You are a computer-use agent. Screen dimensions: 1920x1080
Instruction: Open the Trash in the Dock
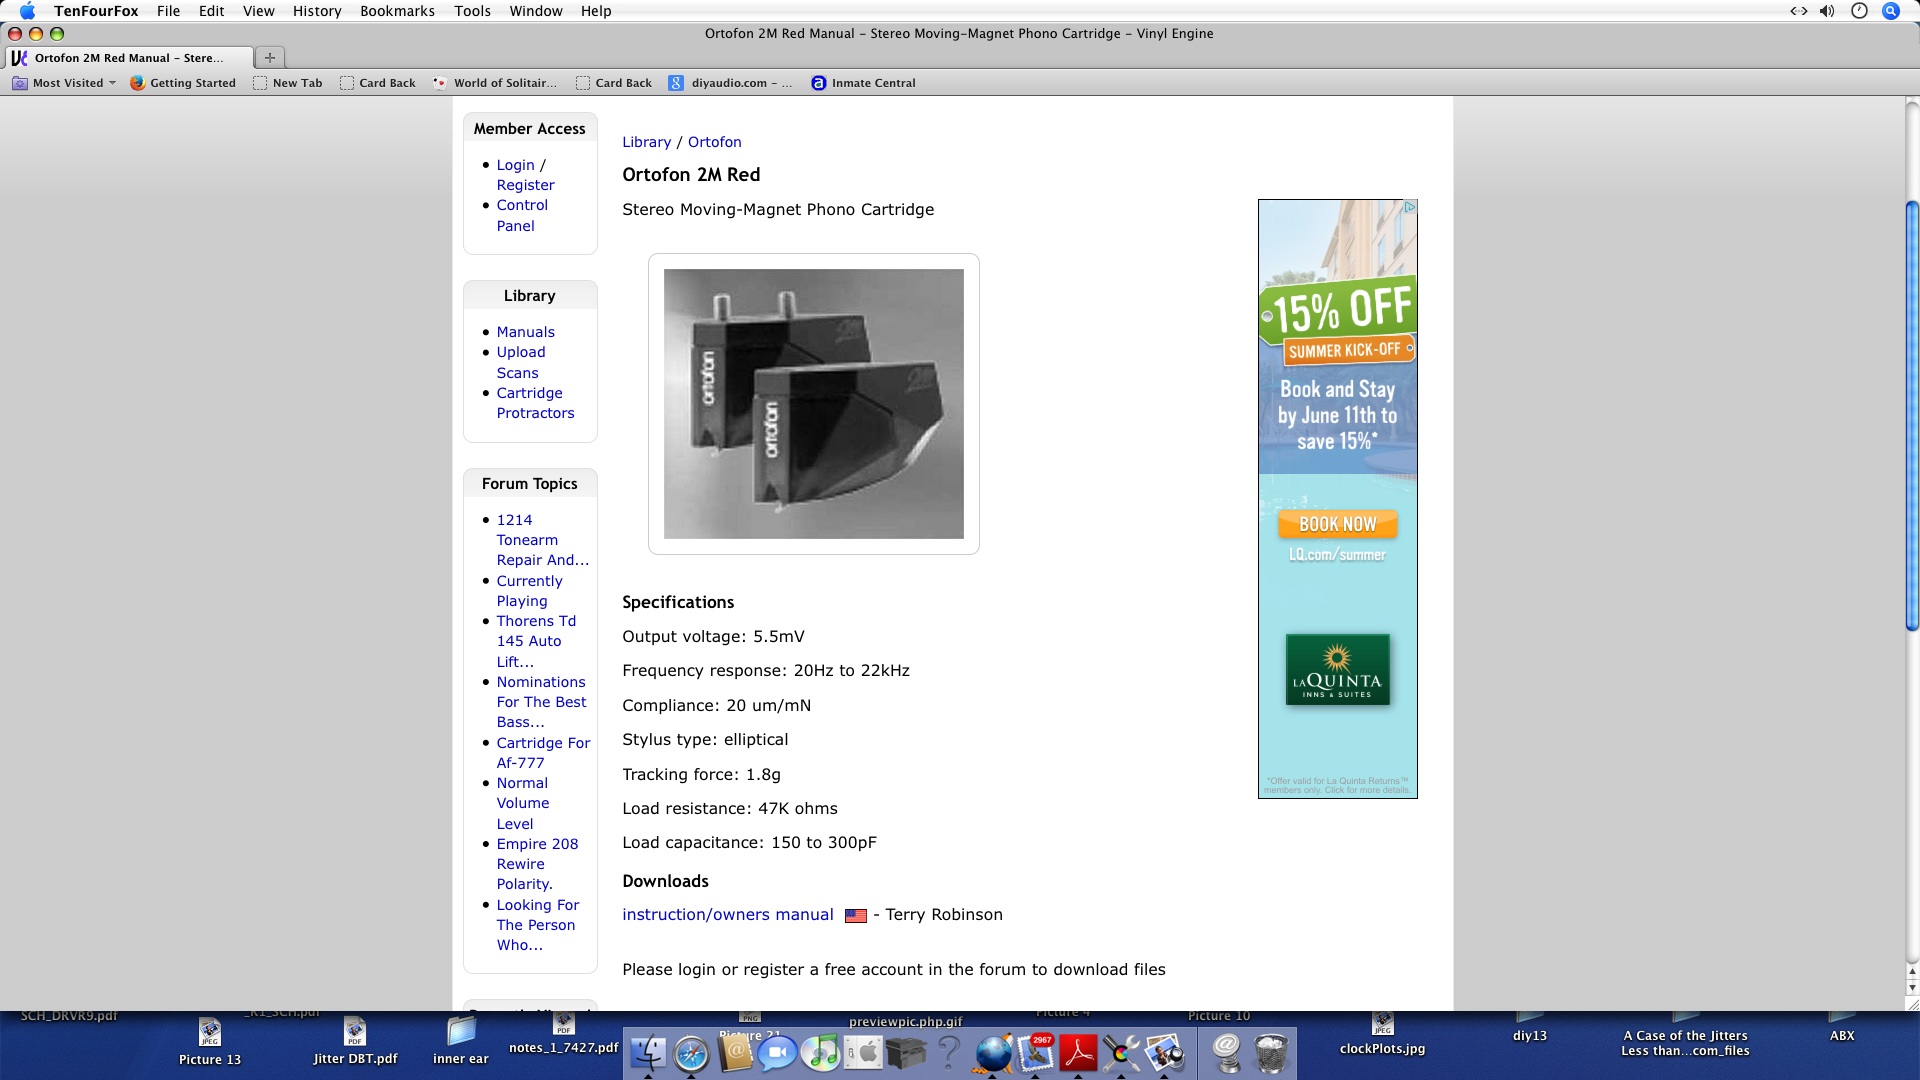click(x=1271, y=1052)
